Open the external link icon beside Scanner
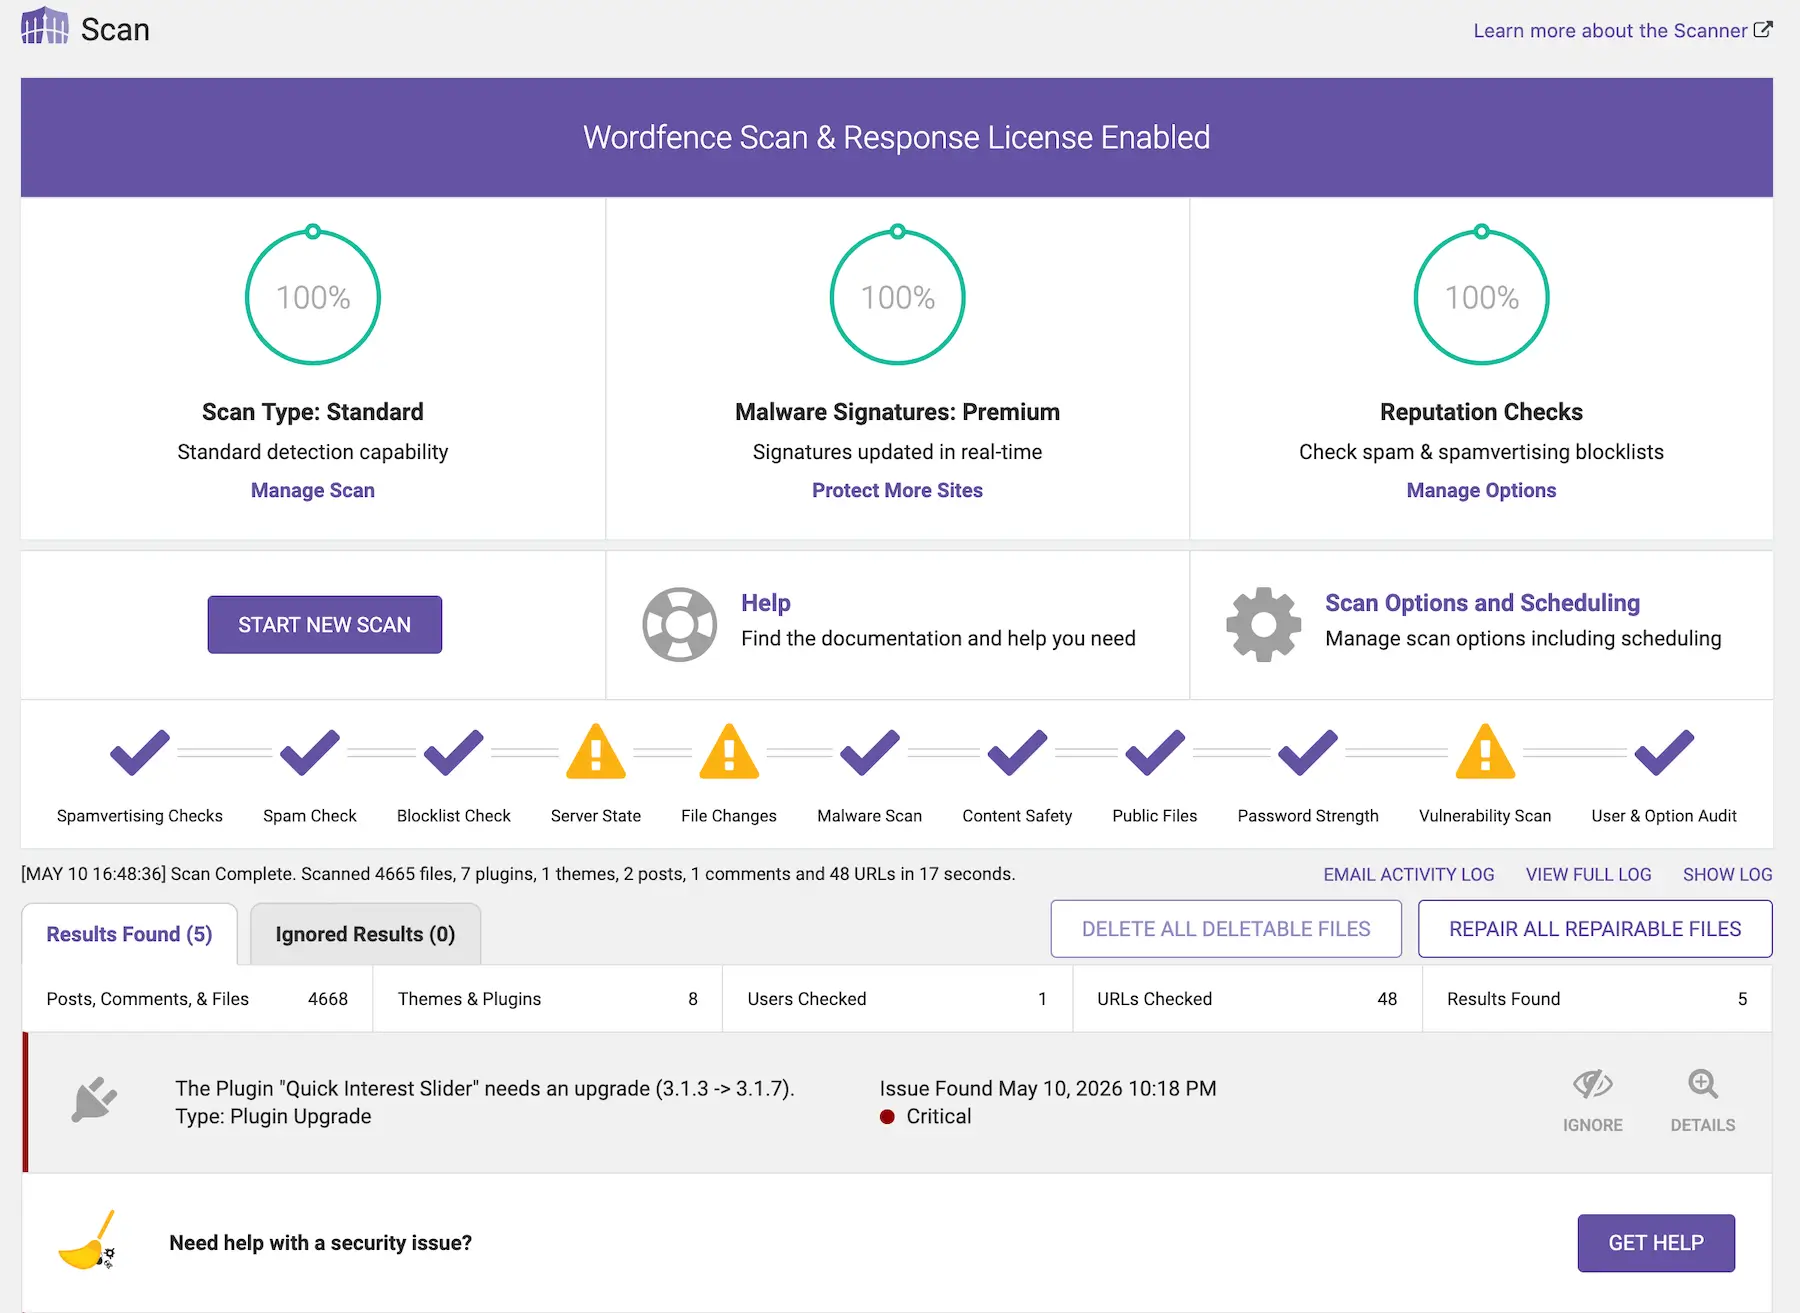This screenshot has height=1313, width=1800. pos(1763,30)
